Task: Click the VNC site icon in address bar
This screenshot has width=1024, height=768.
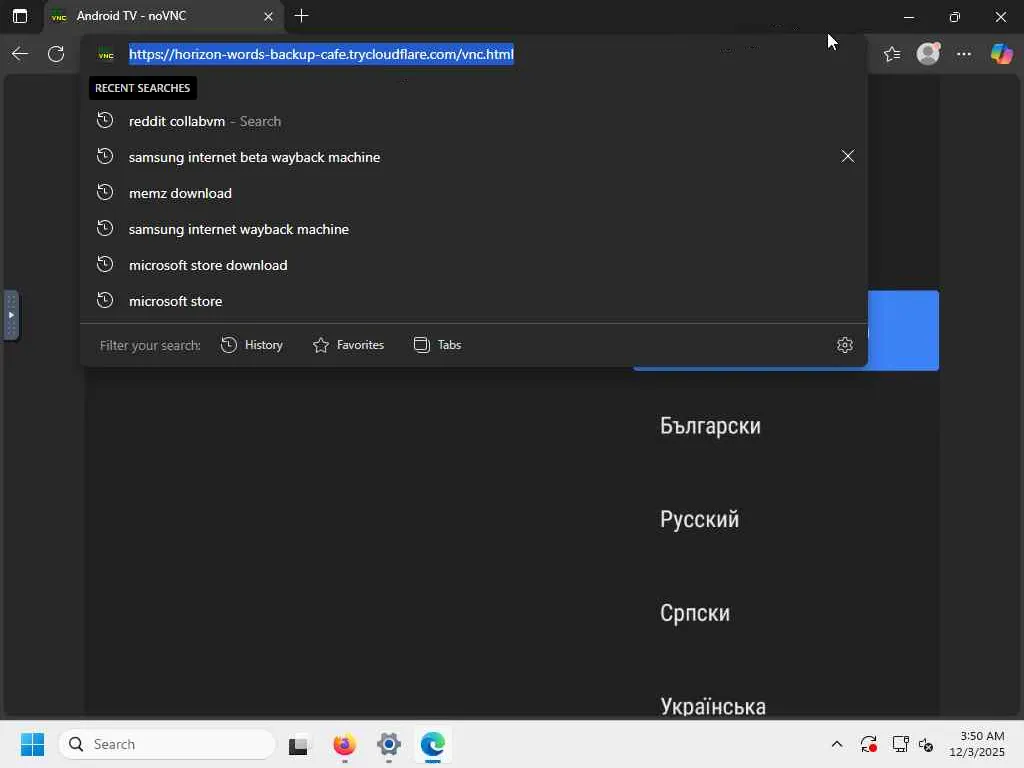Action: [x=106, y=55]
